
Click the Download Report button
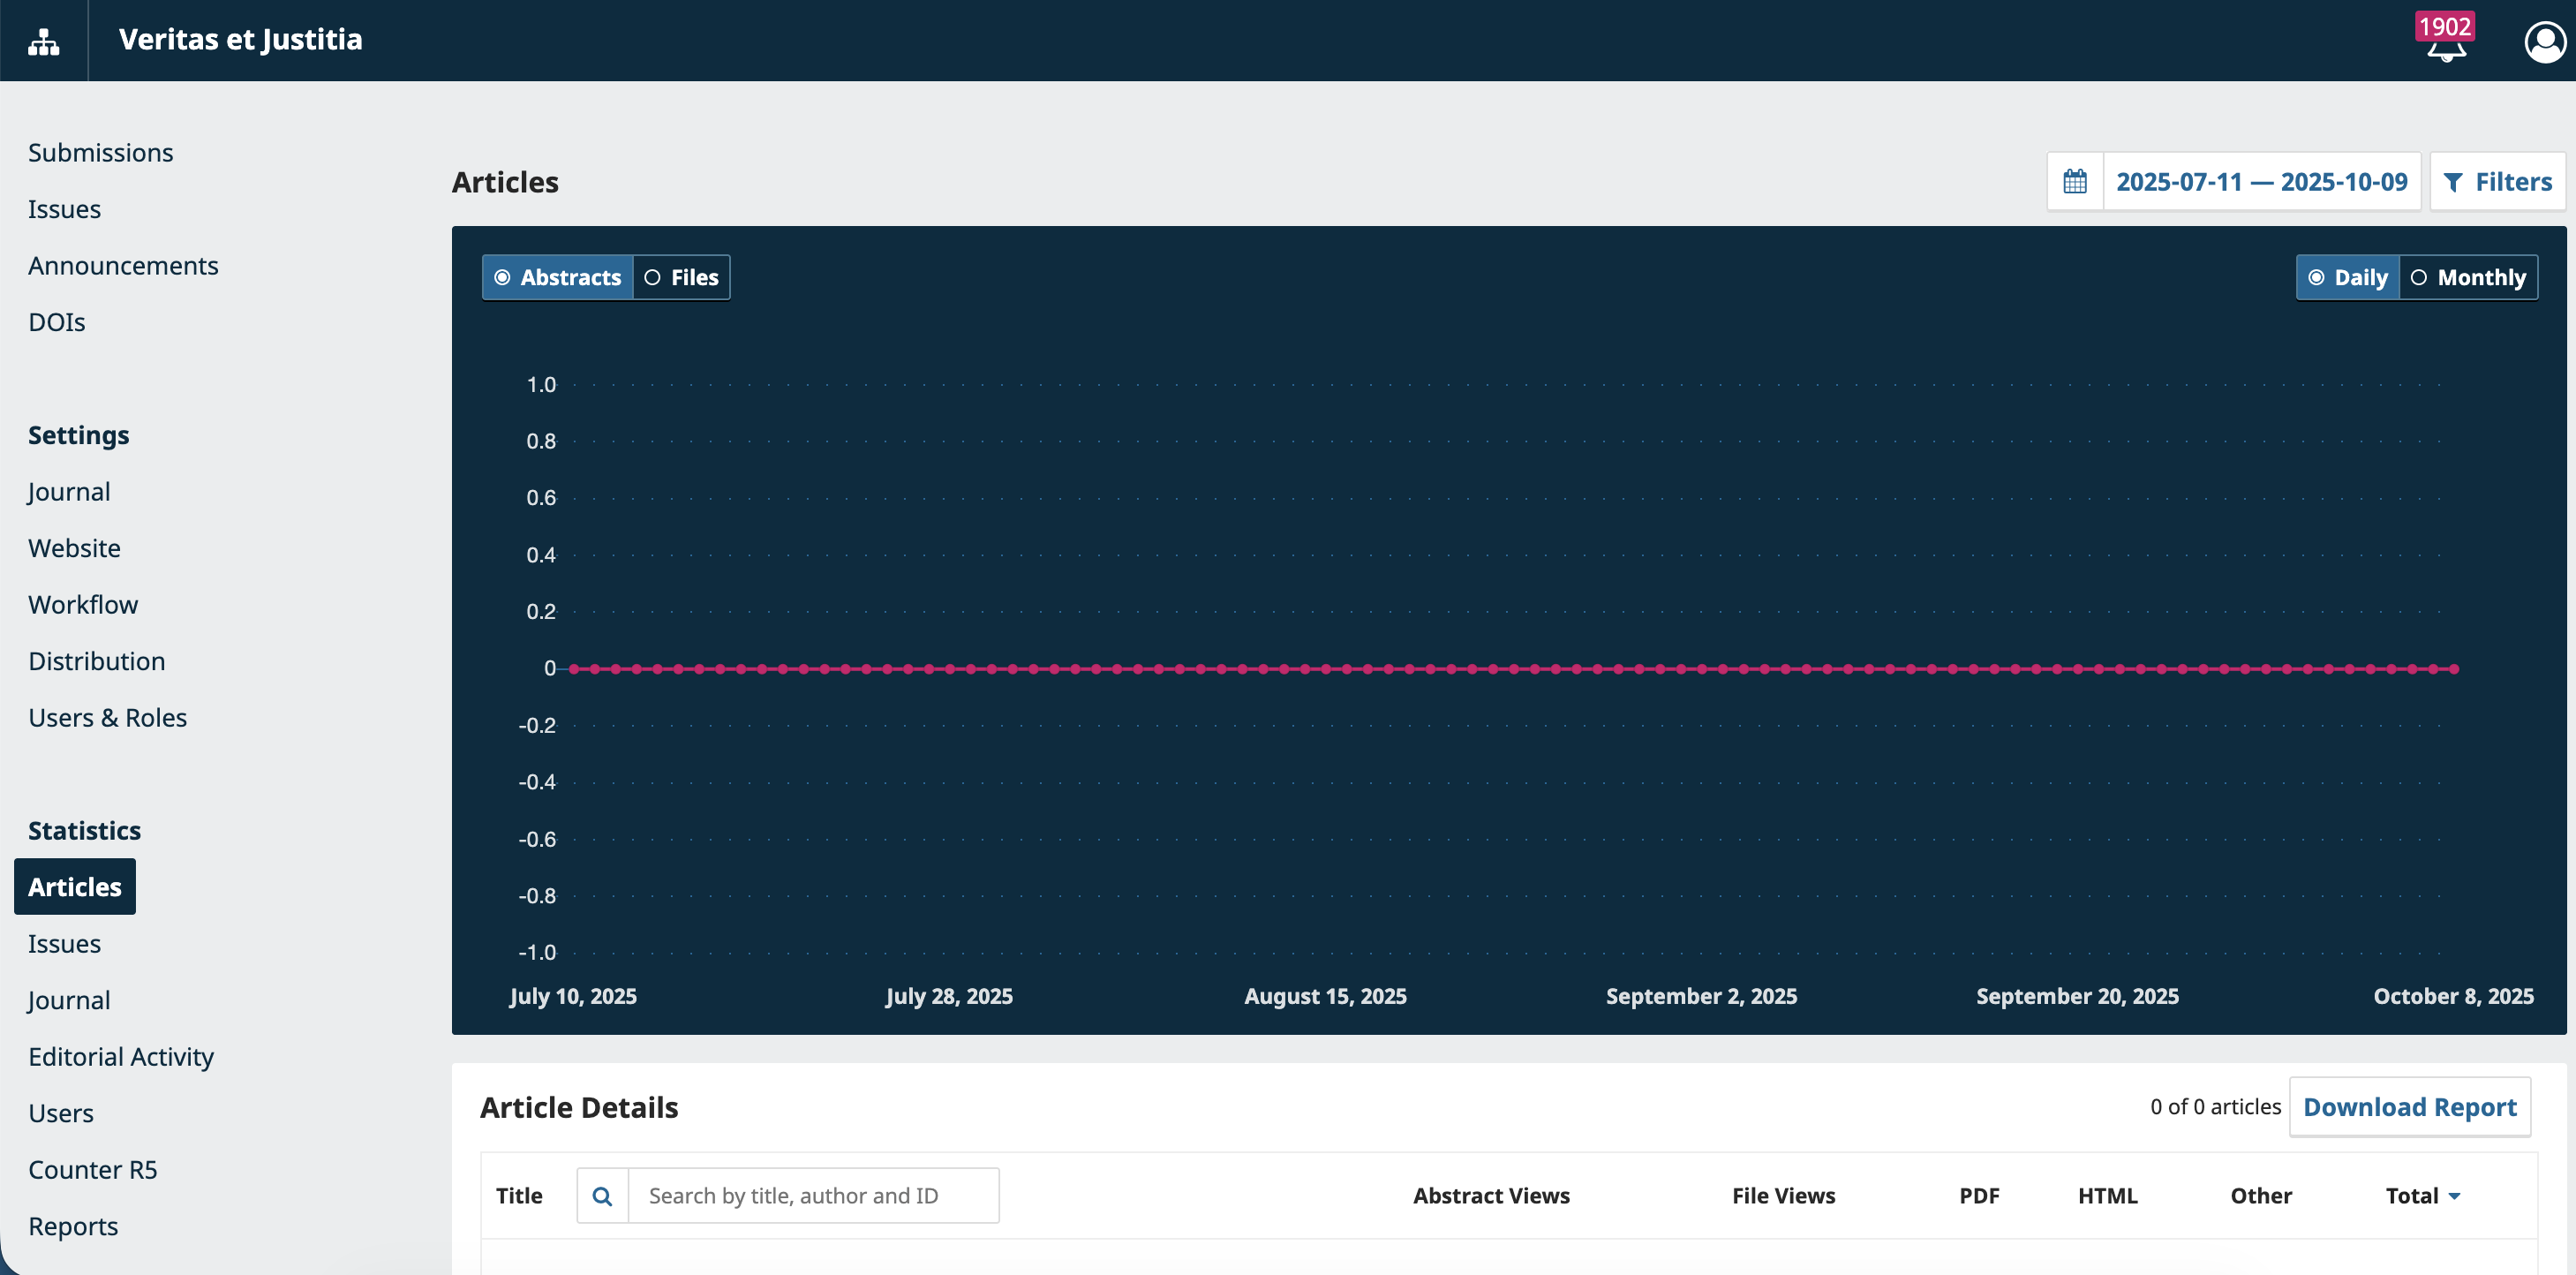(2409, 1107)
